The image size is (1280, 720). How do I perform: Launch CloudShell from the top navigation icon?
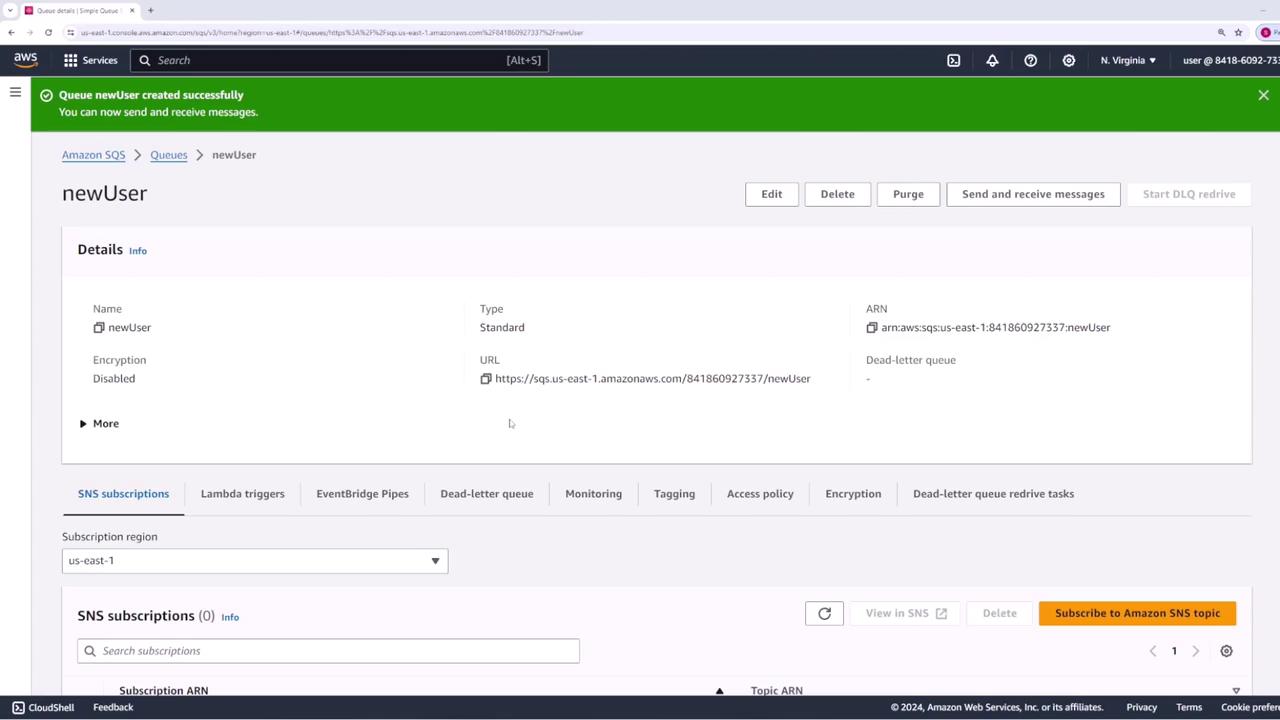point(954,60)
